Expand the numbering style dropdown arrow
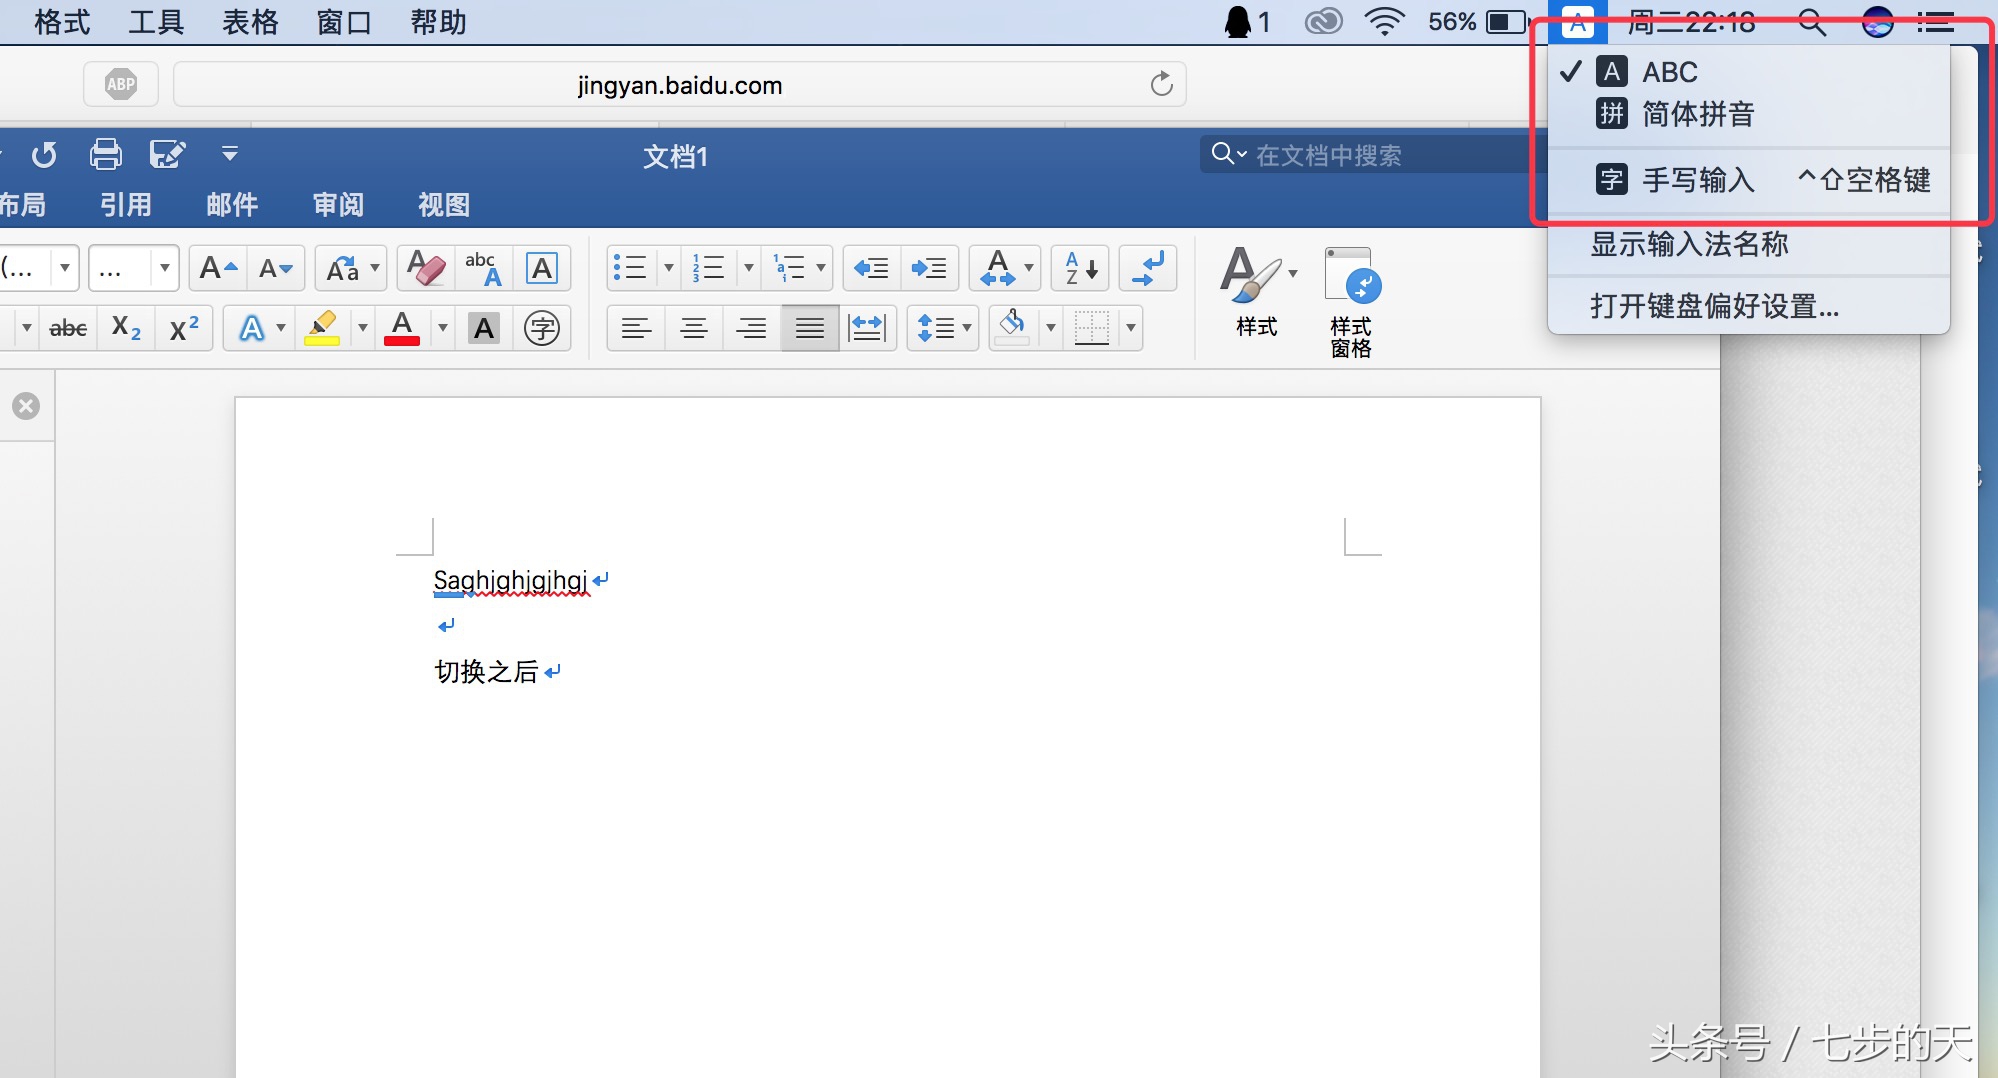Image resolution: width=1998 pixels, height=1078 pixels. pos(749,268)
